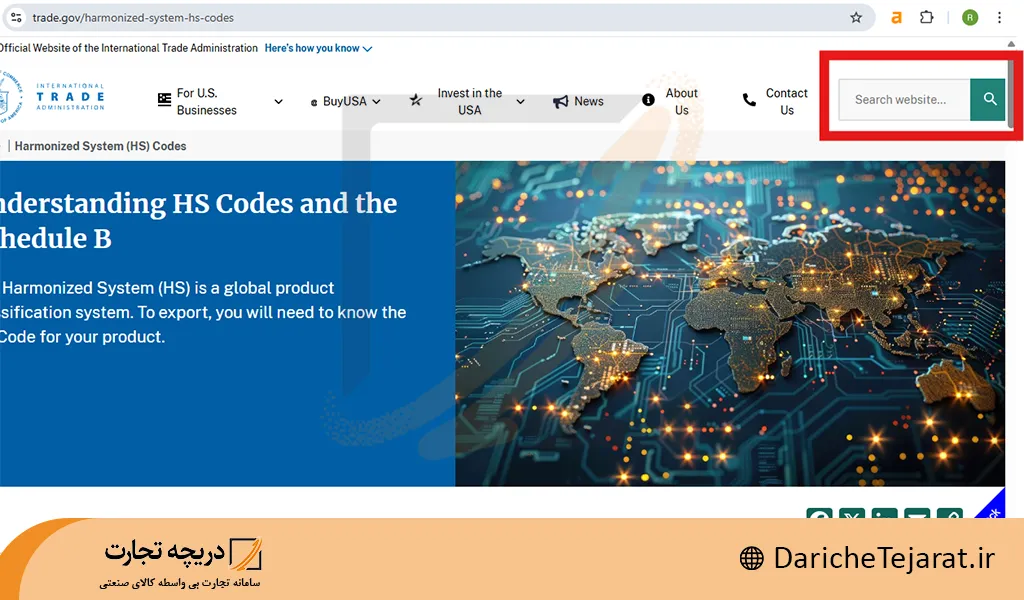Viewport: 1024px width, 600px height.
Task: Open the browser three-dot menu
Action: [x=1000, y=17]
